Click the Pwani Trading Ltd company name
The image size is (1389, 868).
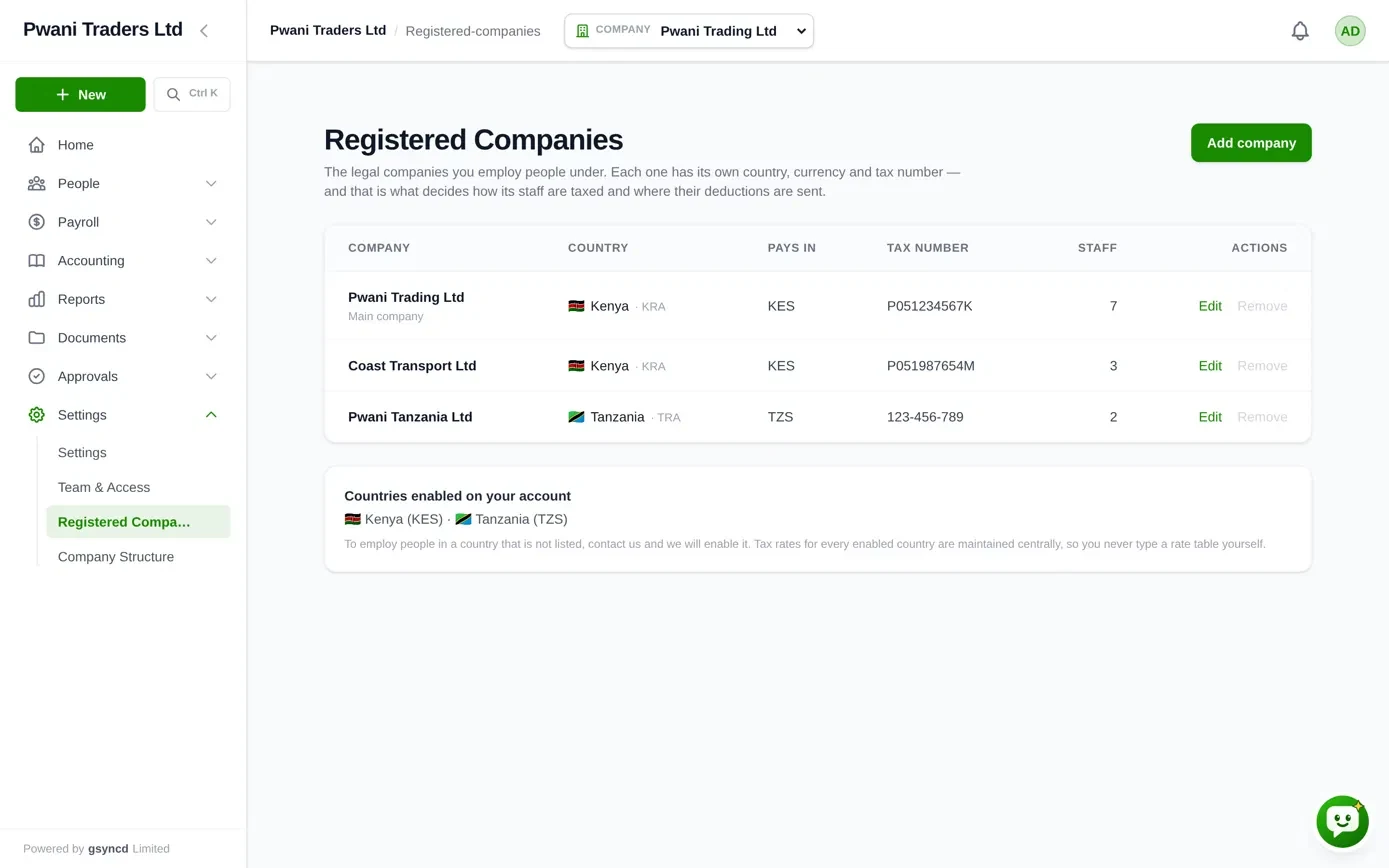[x=406, y=297]
